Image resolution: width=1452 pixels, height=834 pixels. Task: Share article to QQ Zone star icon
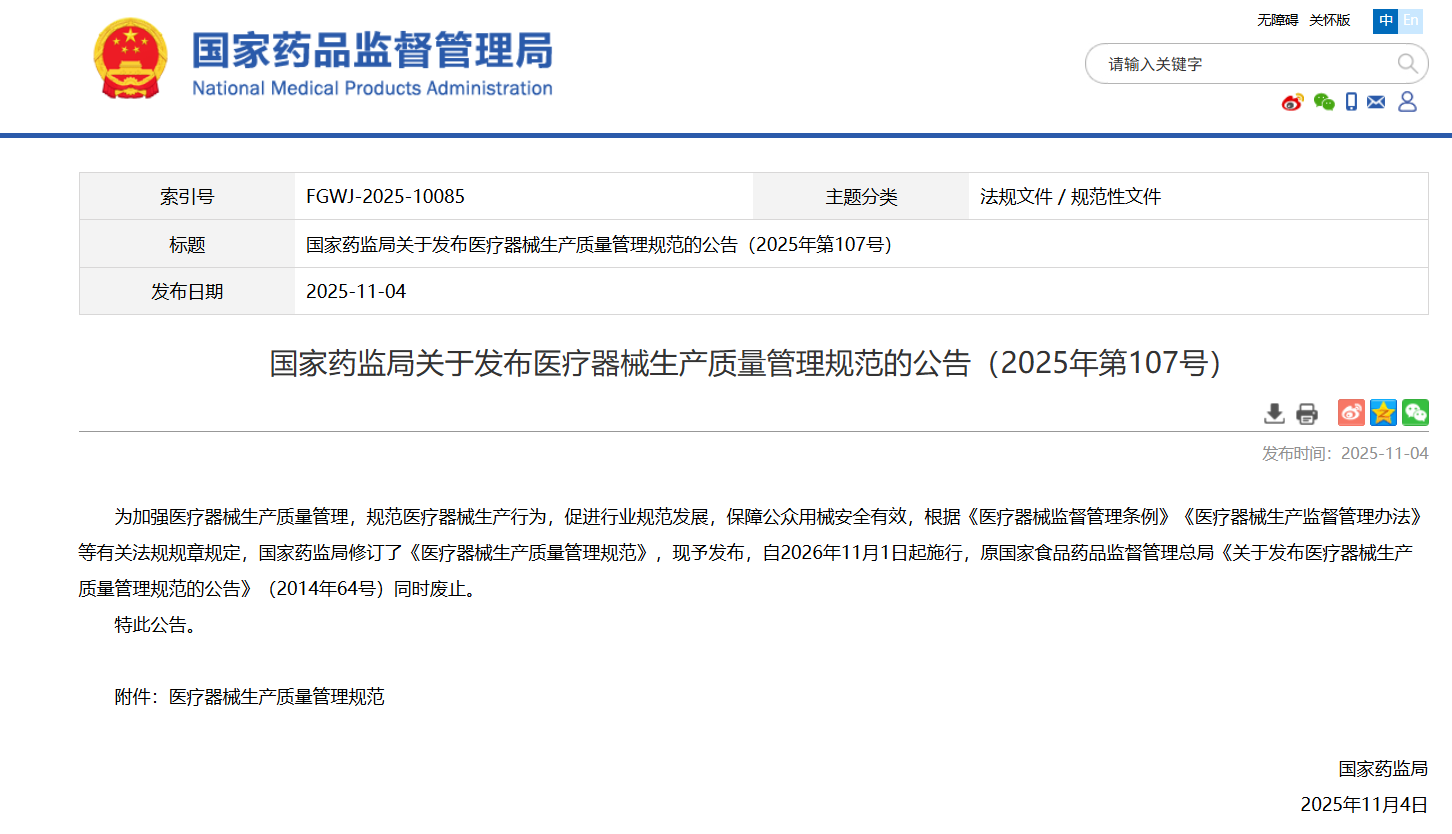[1383, 412]
